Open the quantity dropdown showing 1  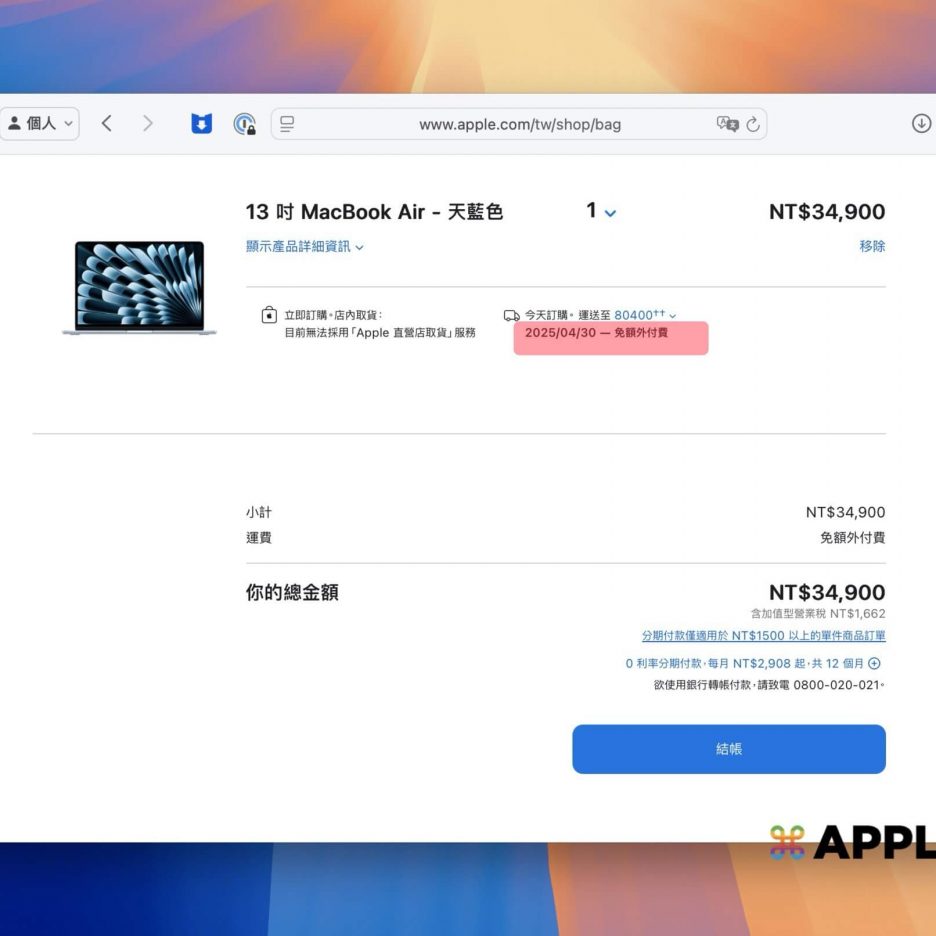click(601, 212)
